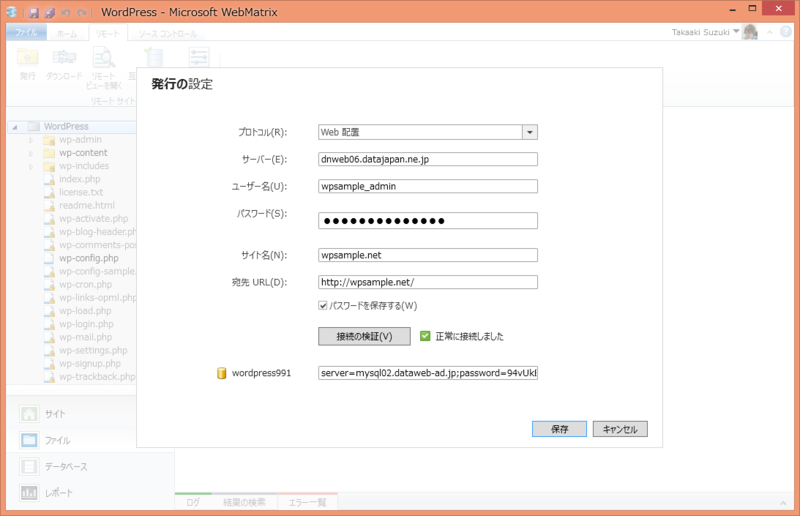Viewport: 800px width, 516px height.
Task: Expand the wp-content folder arrow
Action: pos(31,153)
